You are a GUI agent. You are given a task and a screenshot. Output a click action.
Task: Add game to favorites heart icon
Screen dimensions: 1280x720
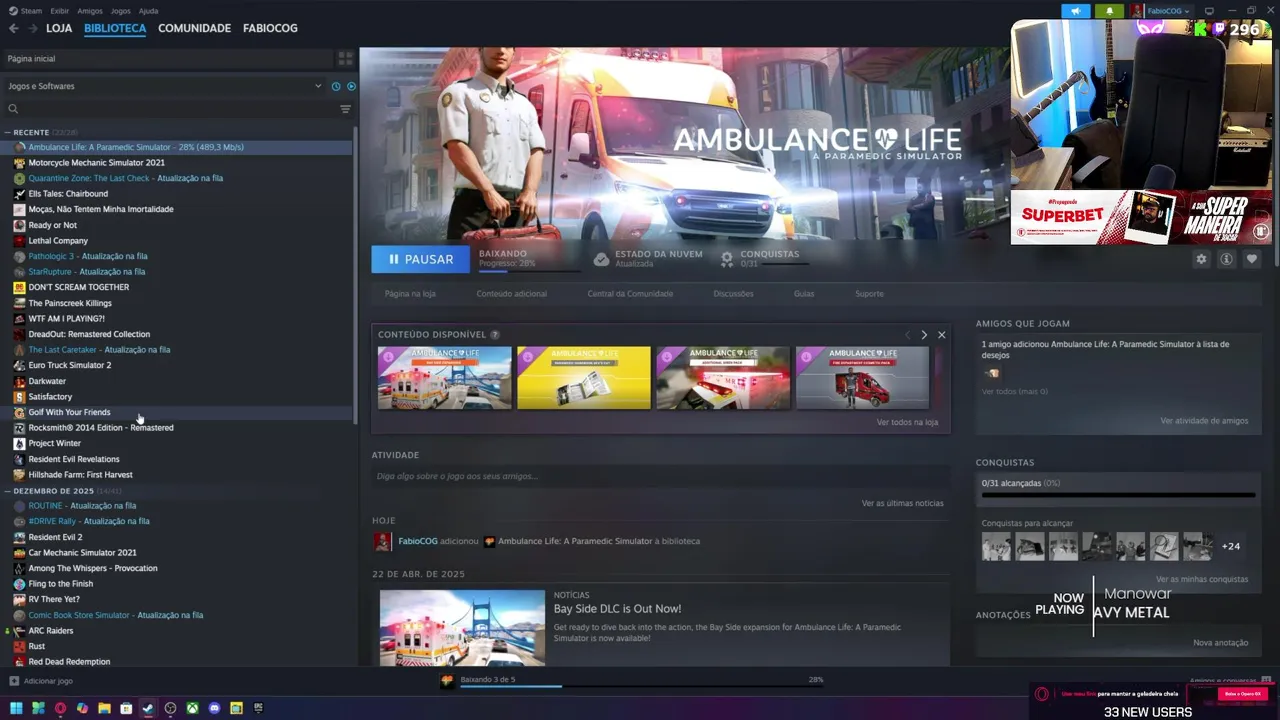pyautogui.click(x=1251, y=259)
